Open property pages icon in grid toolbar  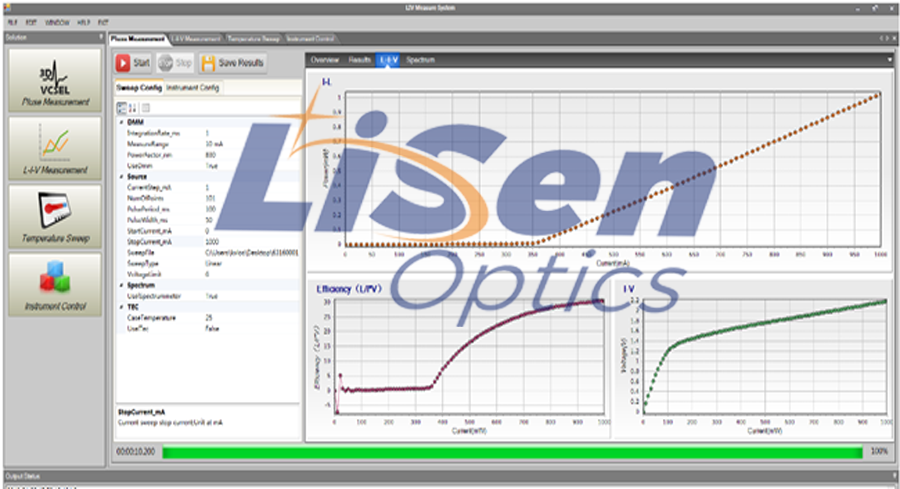point(146,108)
